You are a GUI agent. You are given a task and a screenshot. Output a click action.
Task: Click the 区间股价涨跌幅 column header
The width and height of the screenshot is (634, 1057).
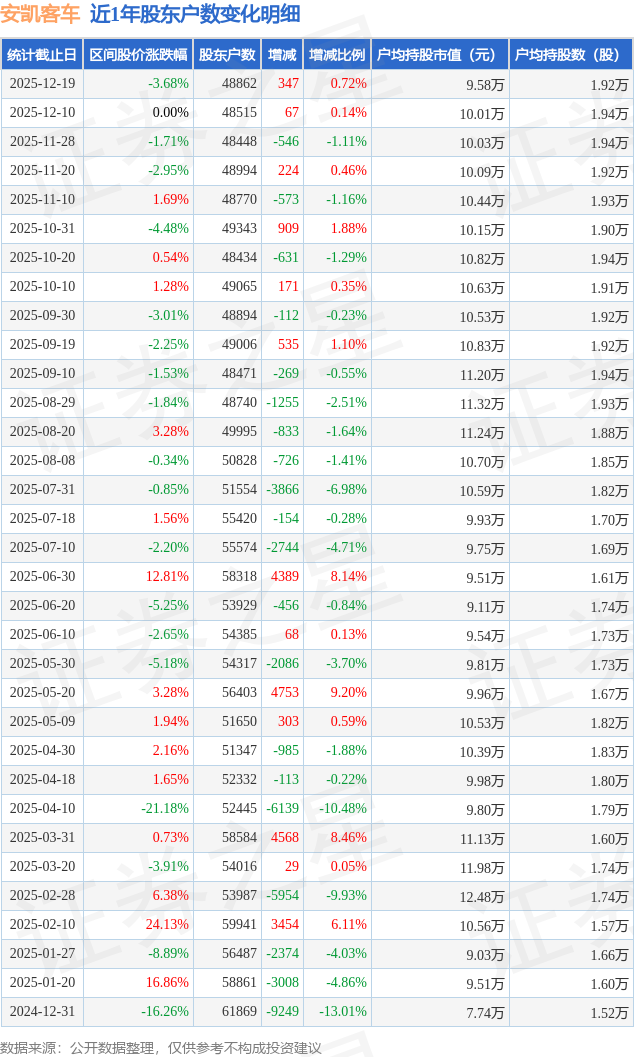tap(137, 55)
